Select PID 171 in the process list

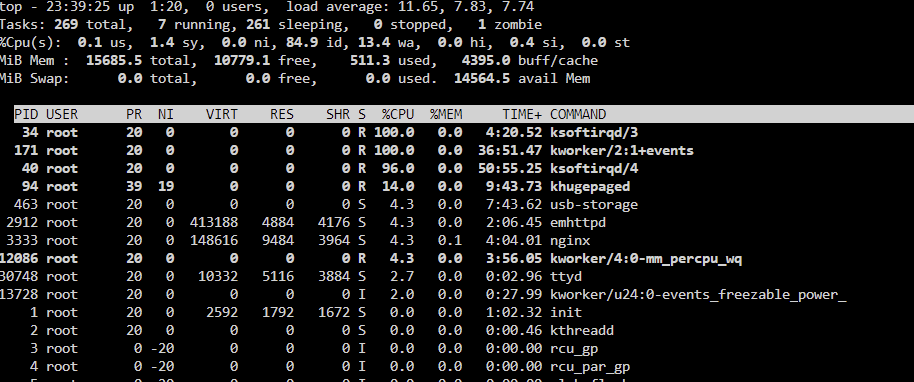tap(26, 151)
